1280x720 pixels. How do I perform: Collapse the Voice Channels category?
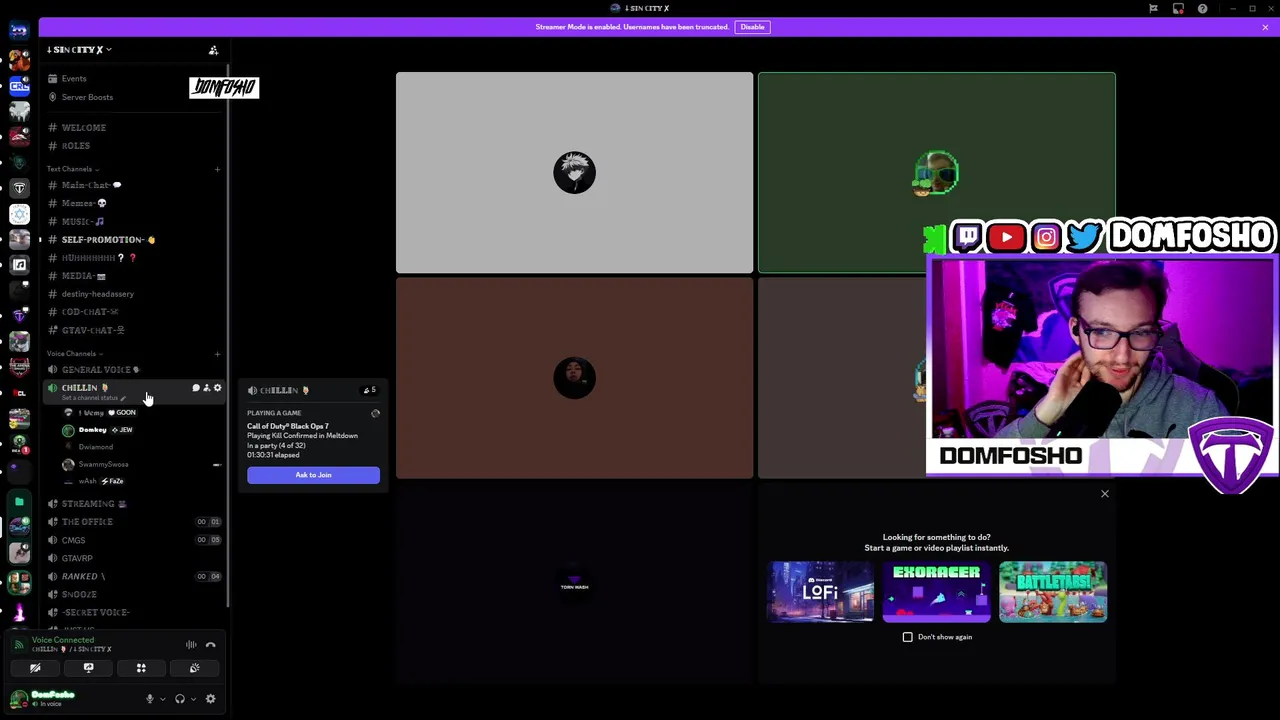pyautogui.click(x=74, y=353)
